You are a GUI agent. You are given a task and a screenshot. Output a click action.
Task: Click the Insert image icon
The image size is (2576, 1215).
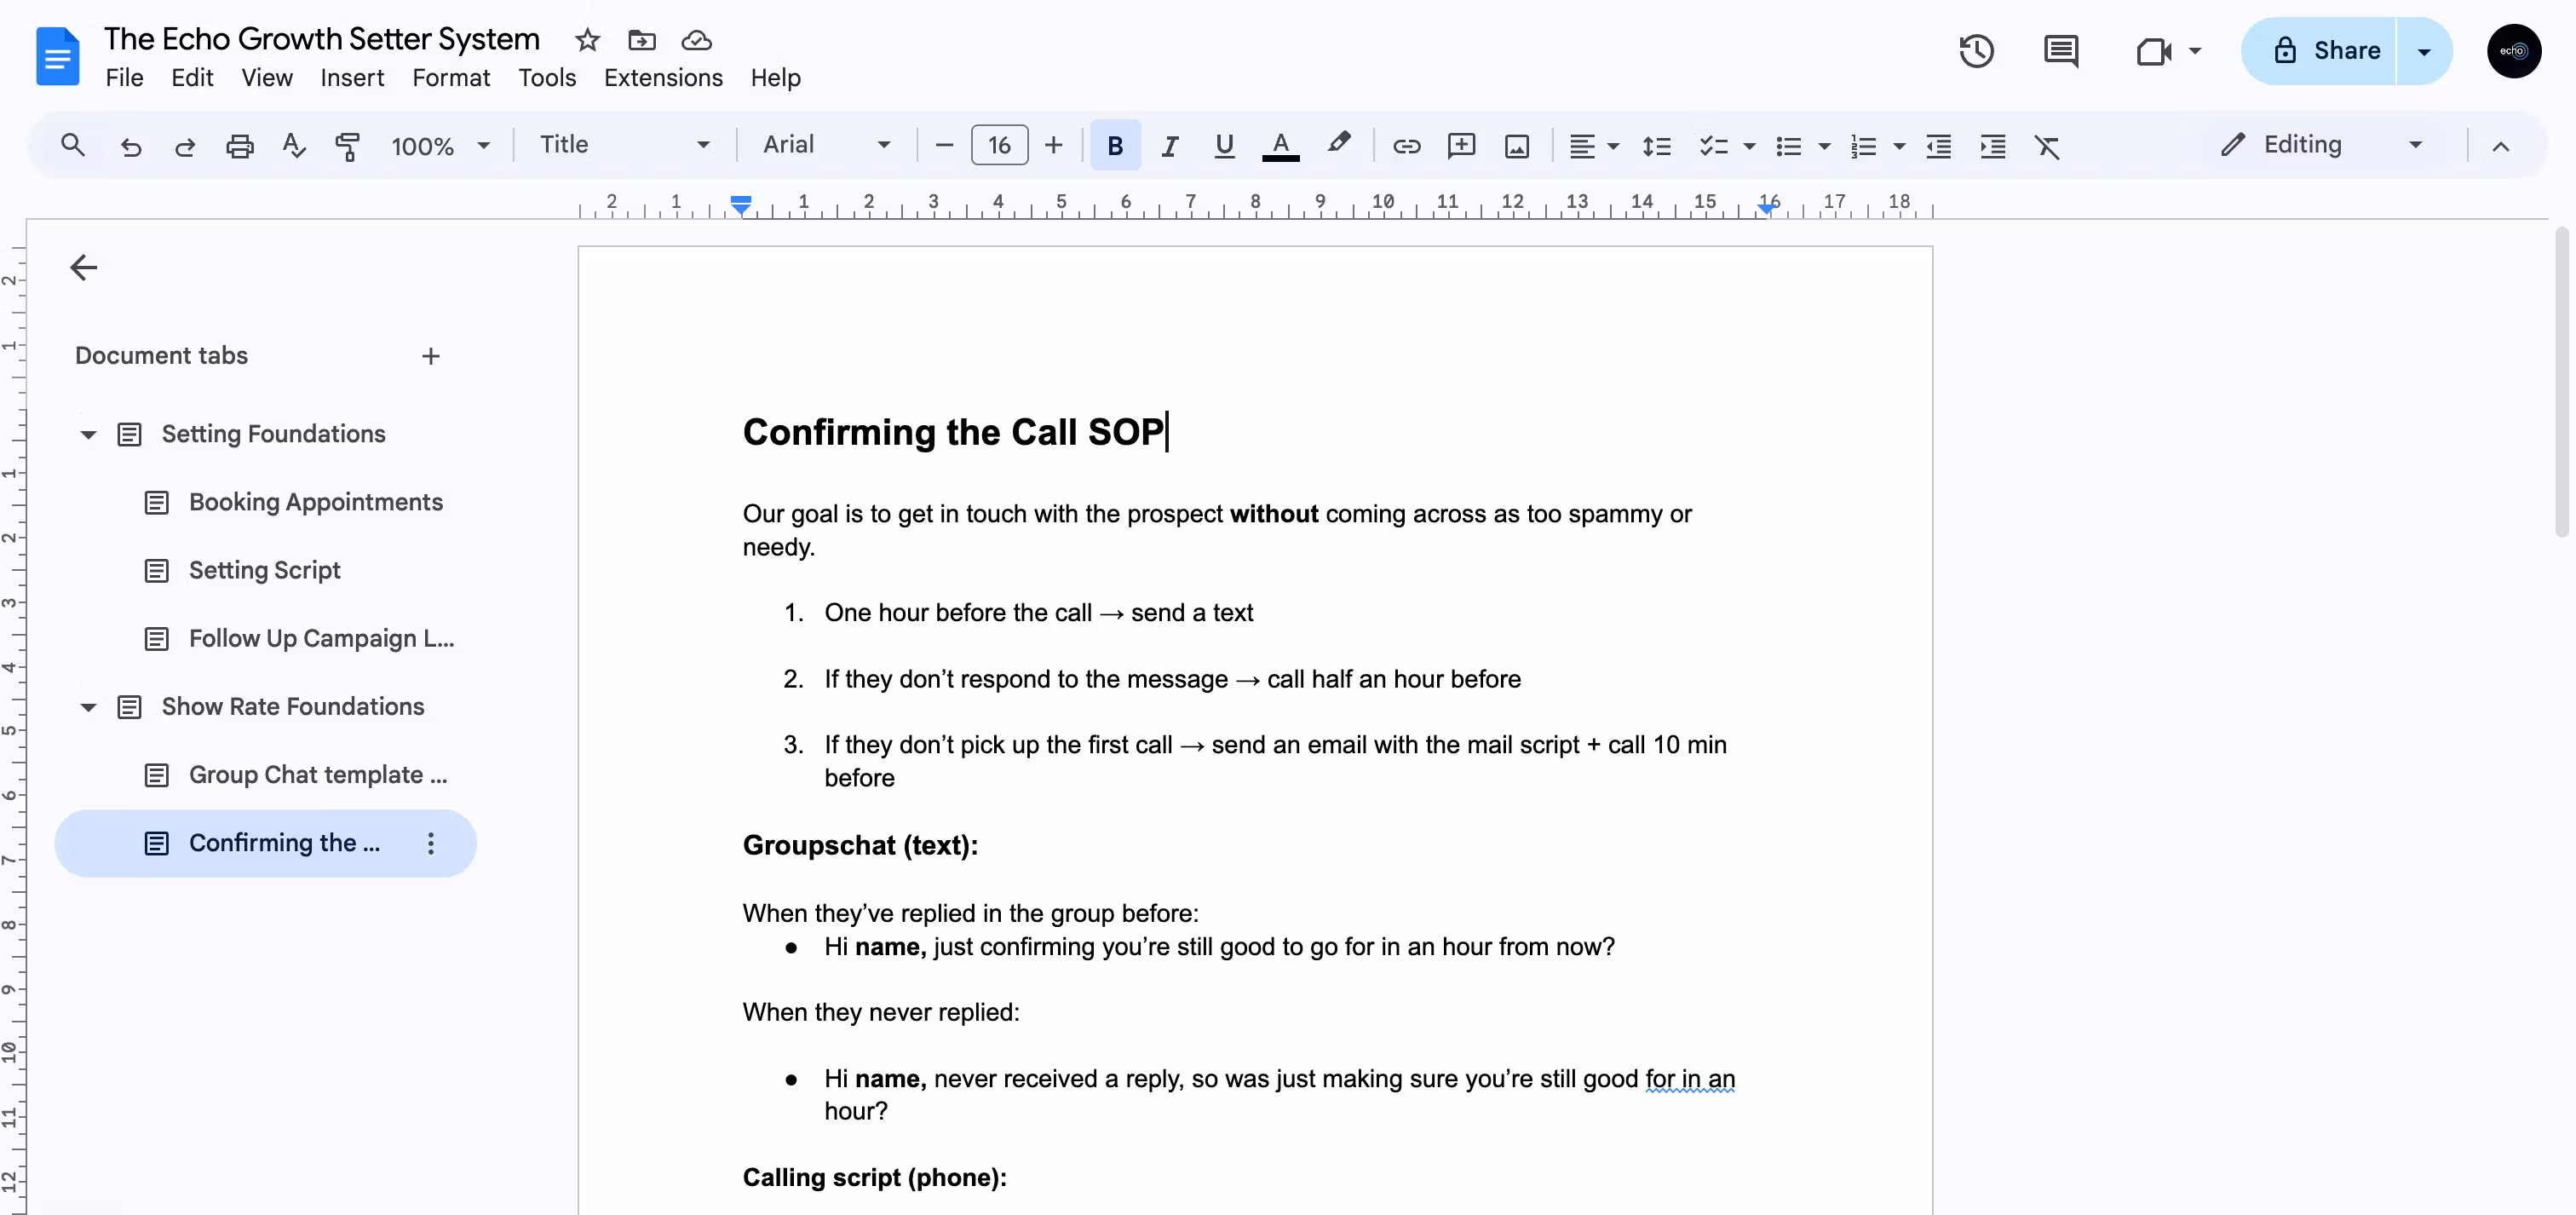click(1516, 146)
